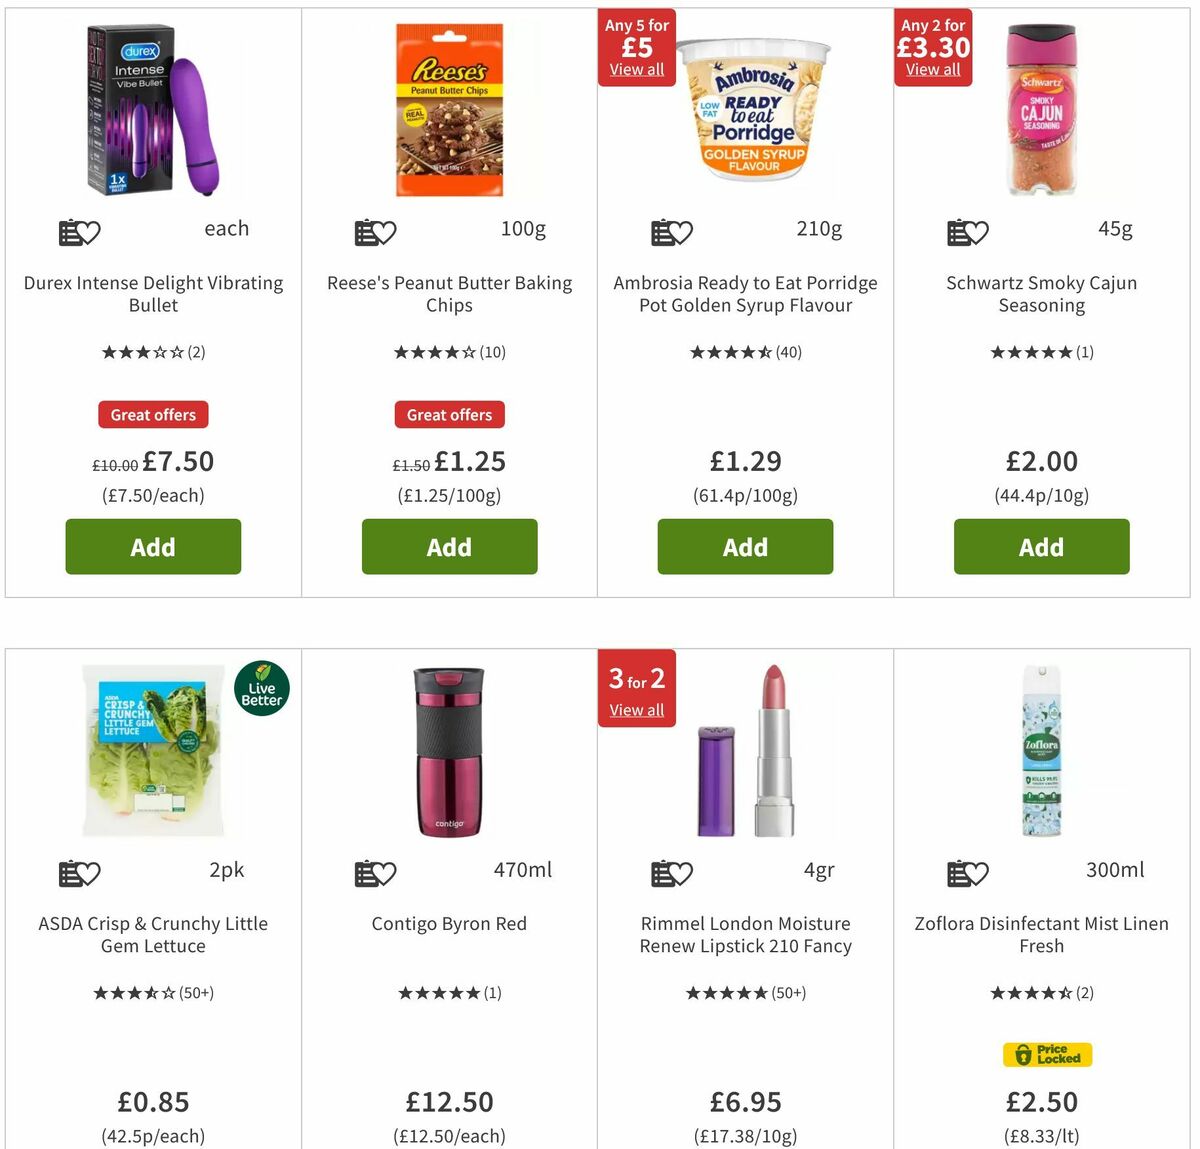Add Durex Vibrating Bullet to shopping list

tap(78, 232)
